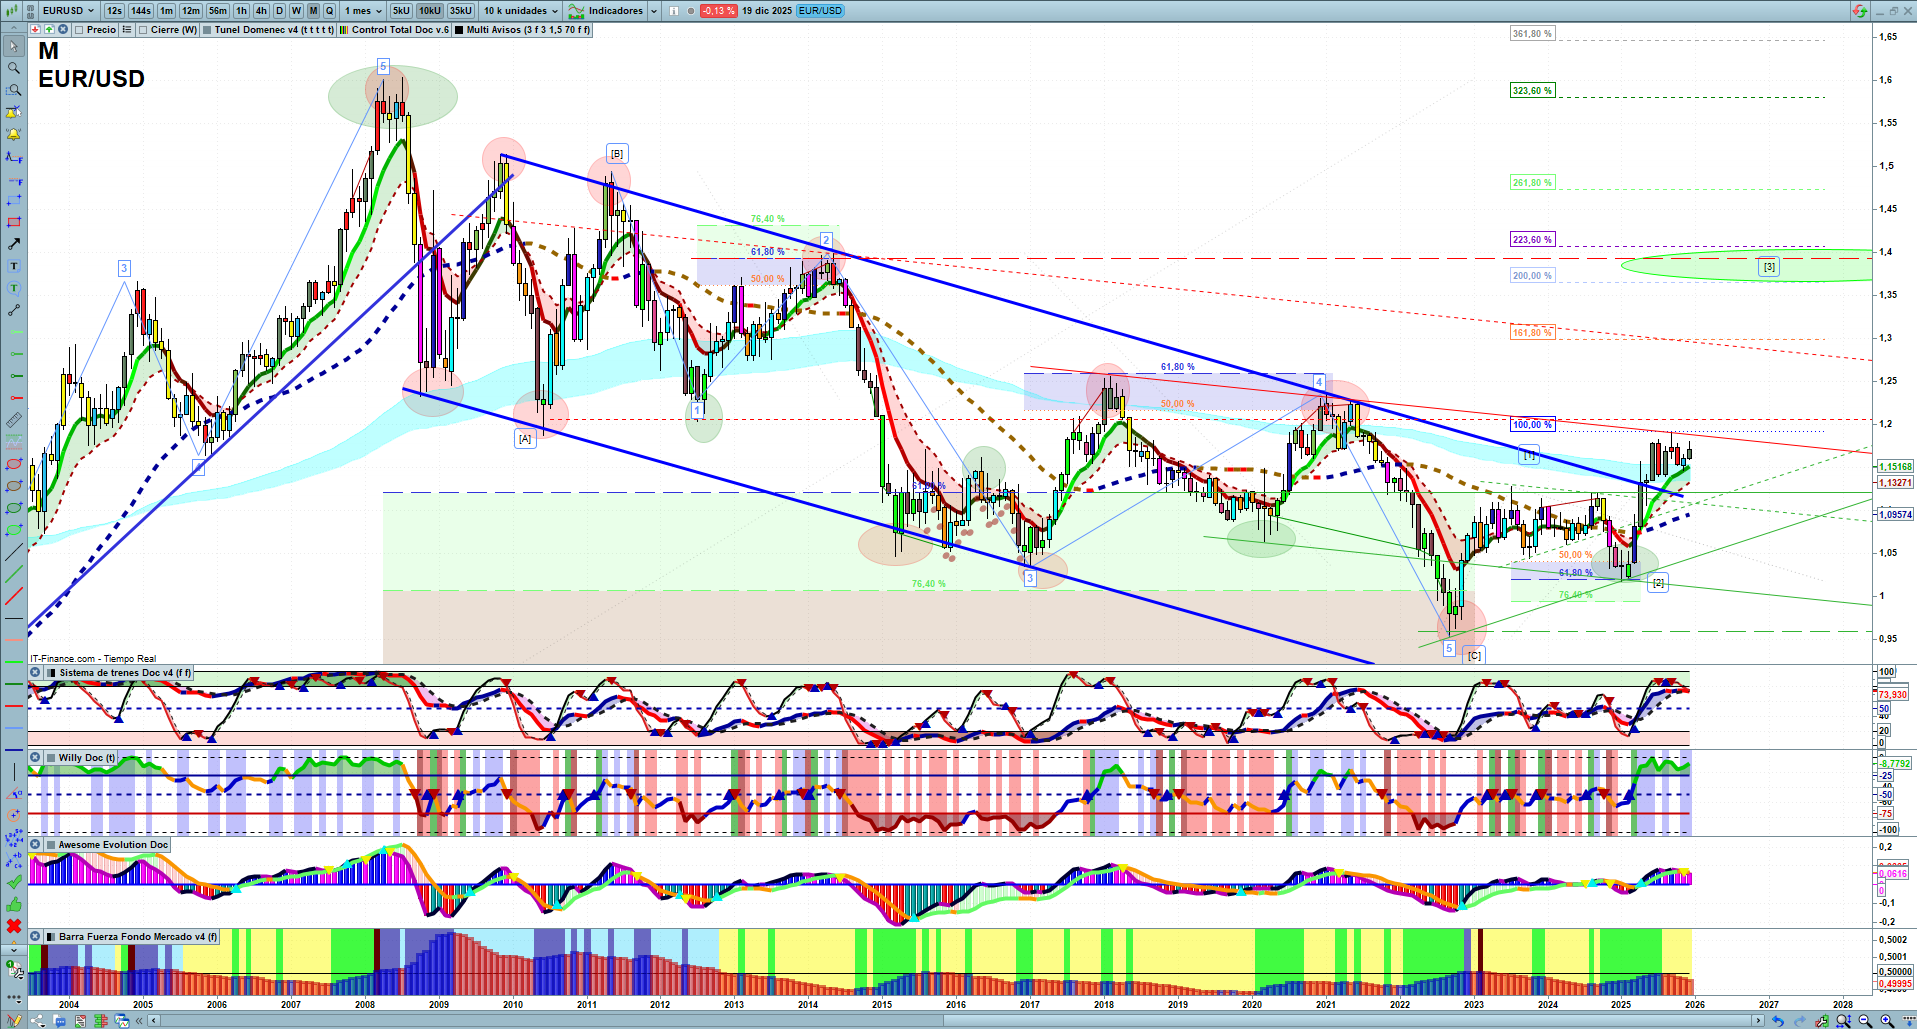
Task: Collapse panel with chevron under chart icon
Action: click(x=13, y=30)
